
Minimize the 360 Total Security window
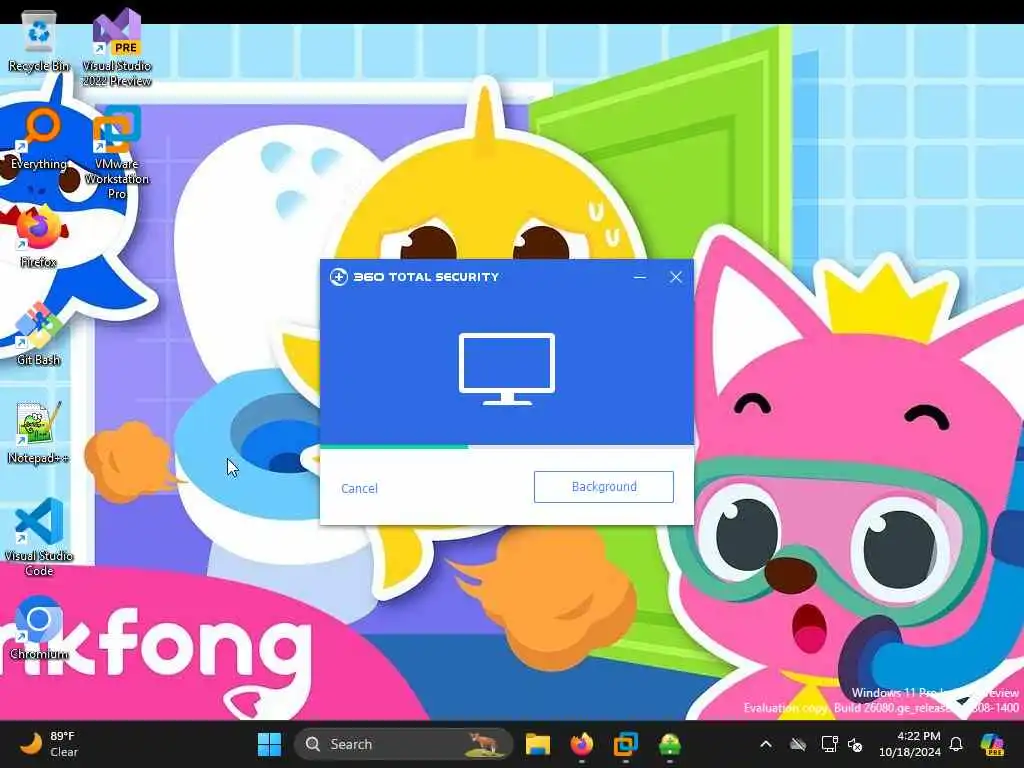[x=640, y=277]
